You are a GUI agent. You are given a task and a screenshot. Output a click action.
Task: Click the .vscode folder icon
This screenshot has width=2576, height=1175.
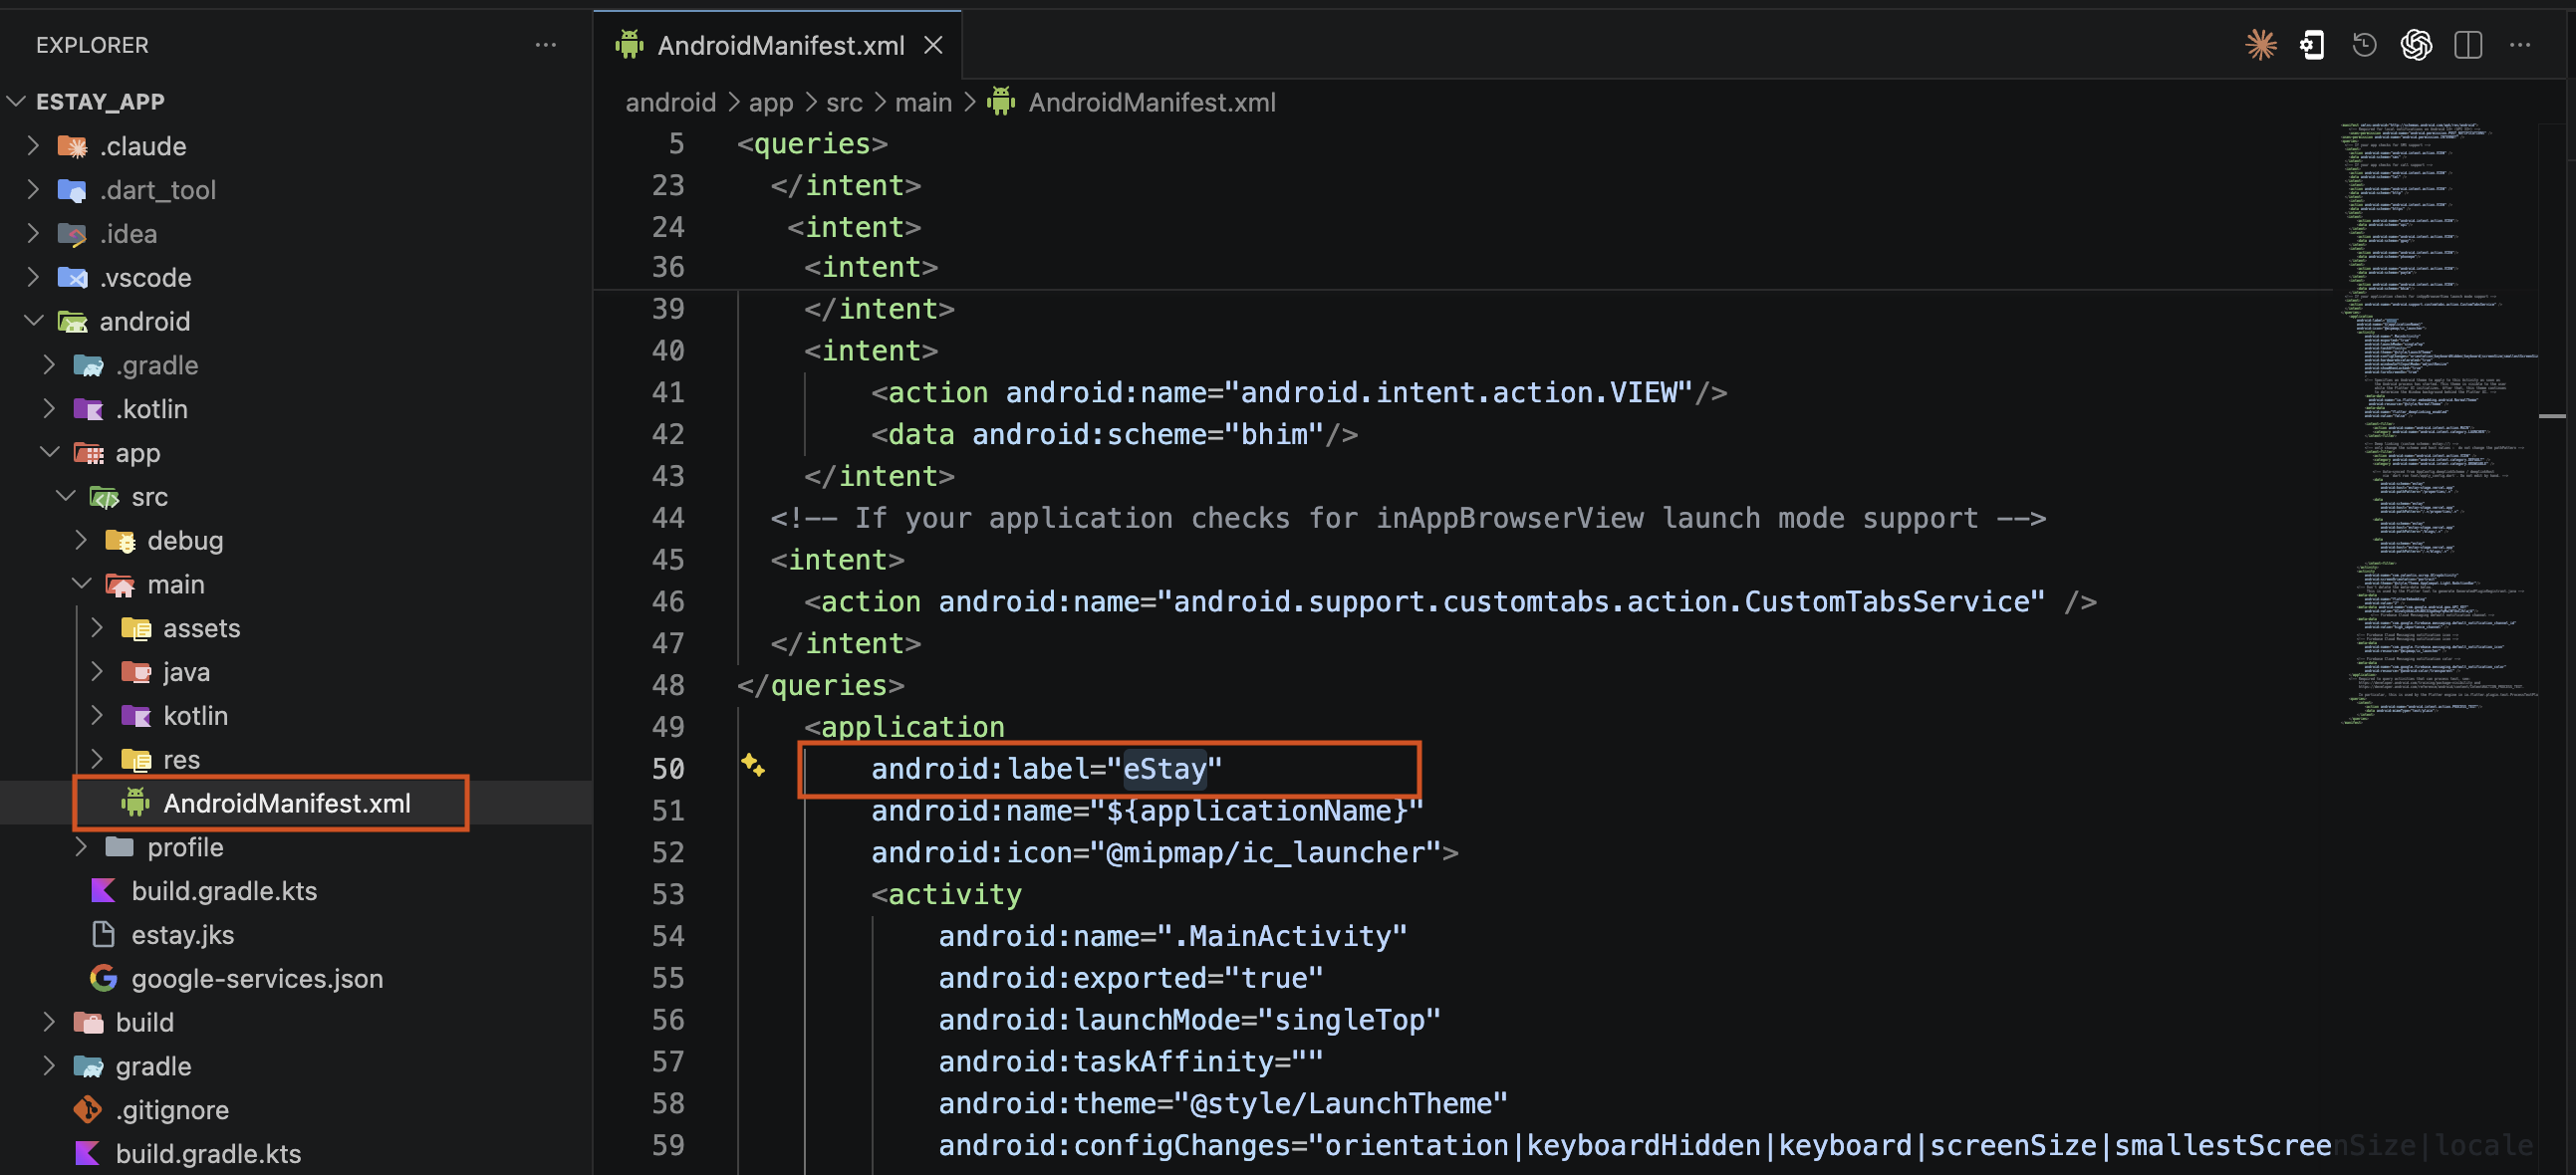72,277
